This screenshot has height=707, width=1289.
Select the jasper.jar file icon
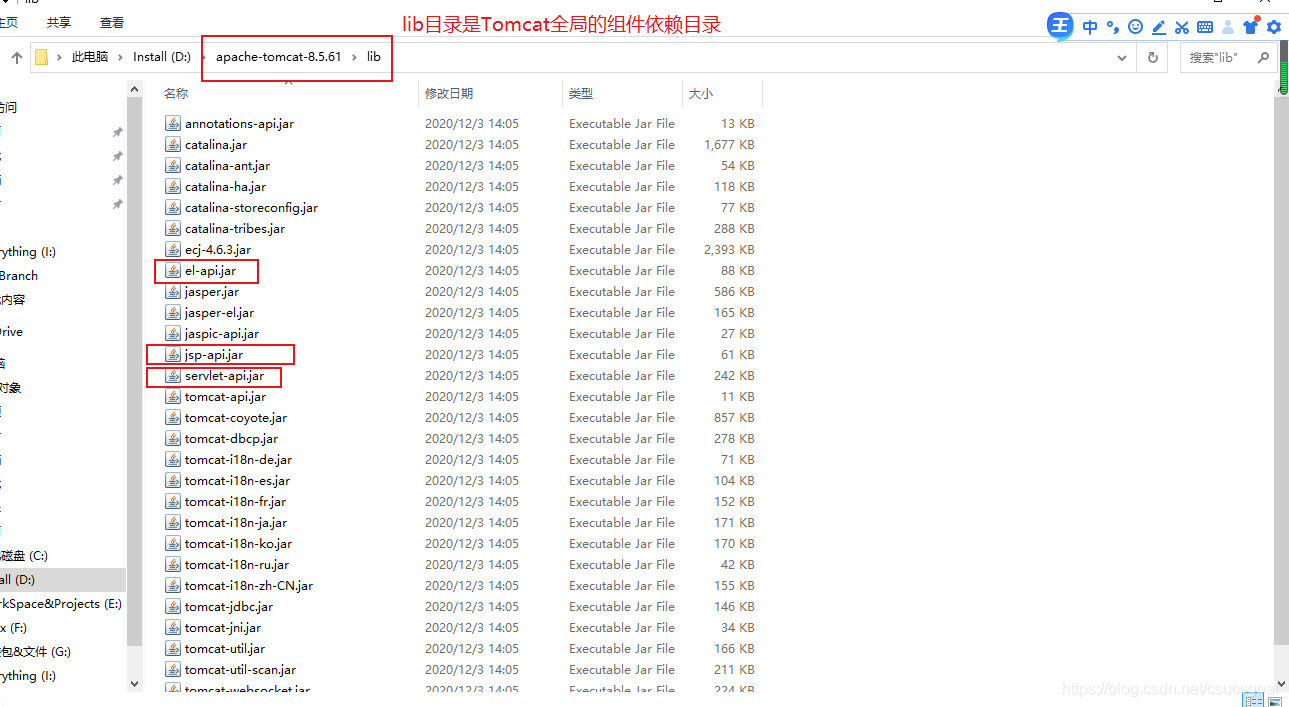coord(173,292)
